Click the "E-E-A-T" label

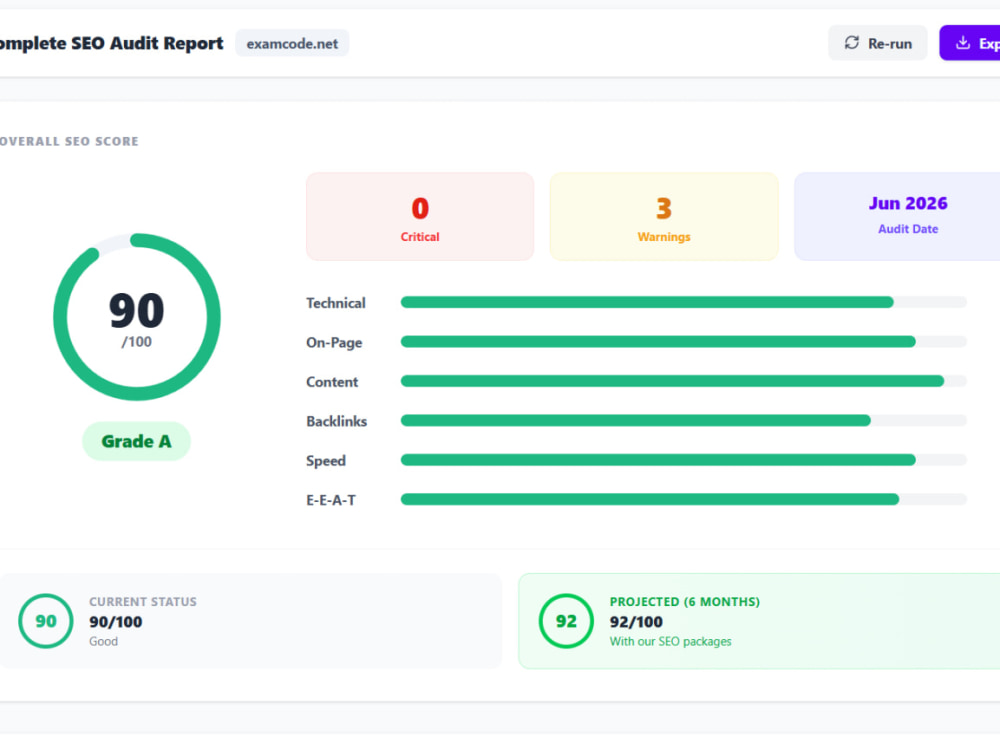331,500
